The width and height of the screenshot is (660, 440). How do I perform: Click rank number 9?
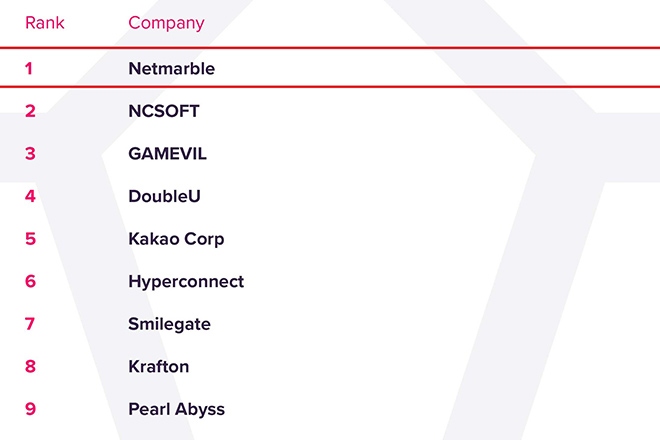(30, 409)
